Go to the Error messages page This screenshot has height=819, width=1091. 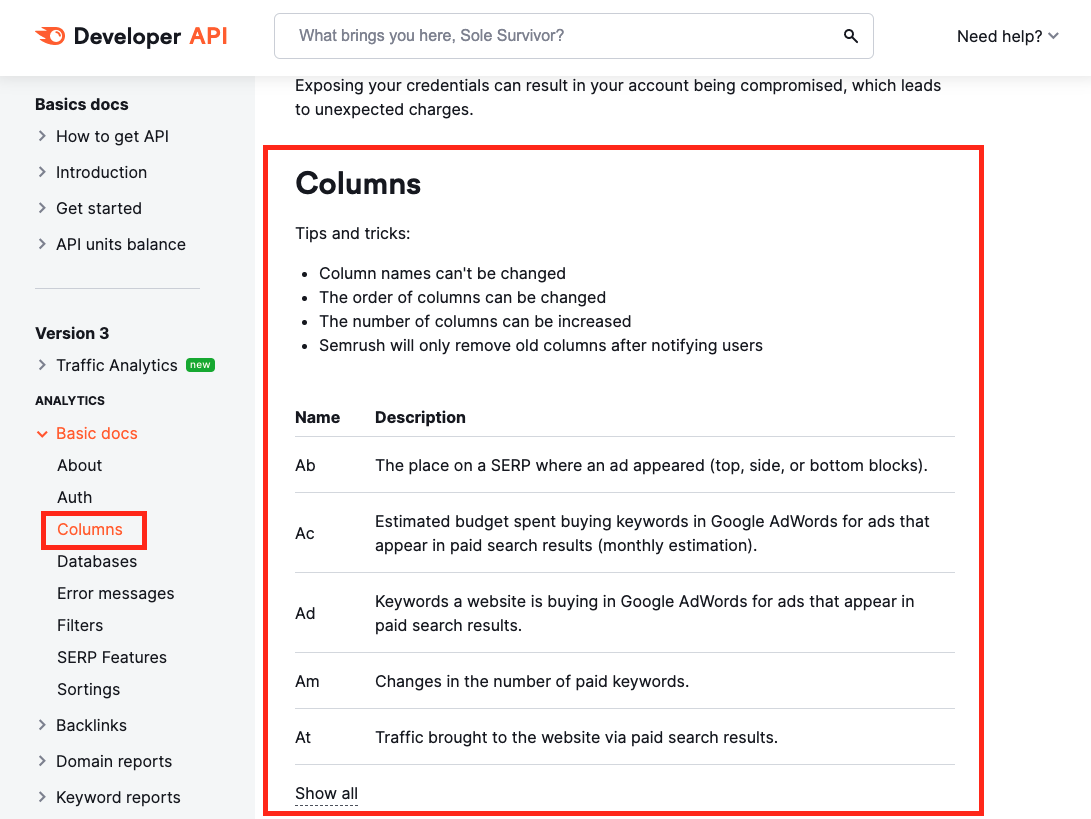pos(116,593)
